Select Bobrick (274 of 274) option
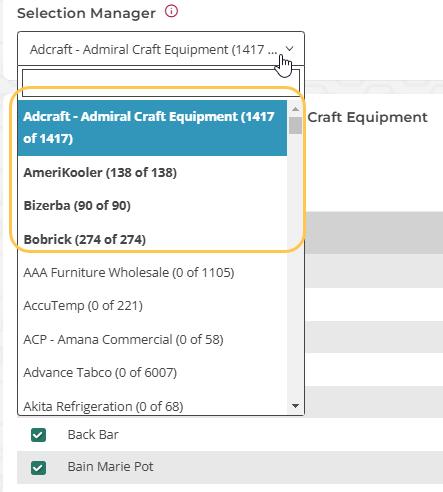This screenshot has width=443, height=492. point(152,239)
